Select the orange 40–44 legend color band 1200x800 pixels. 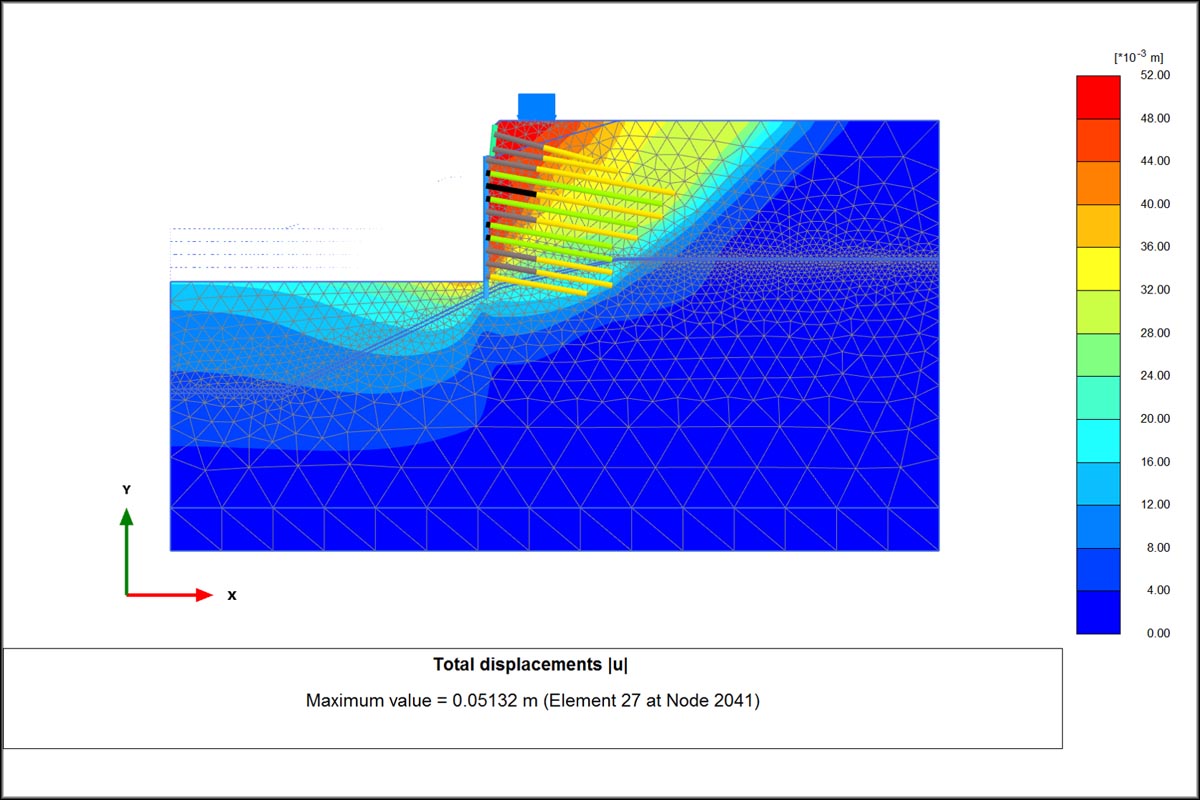point(1098,183)
